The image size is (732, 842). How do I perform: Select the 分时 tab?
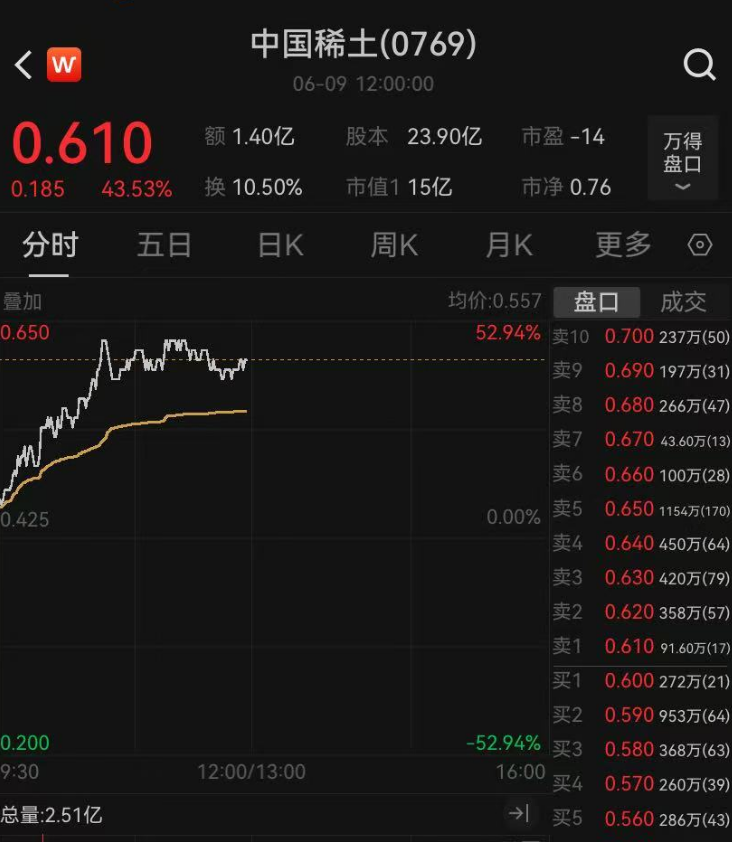pos(50,245)
